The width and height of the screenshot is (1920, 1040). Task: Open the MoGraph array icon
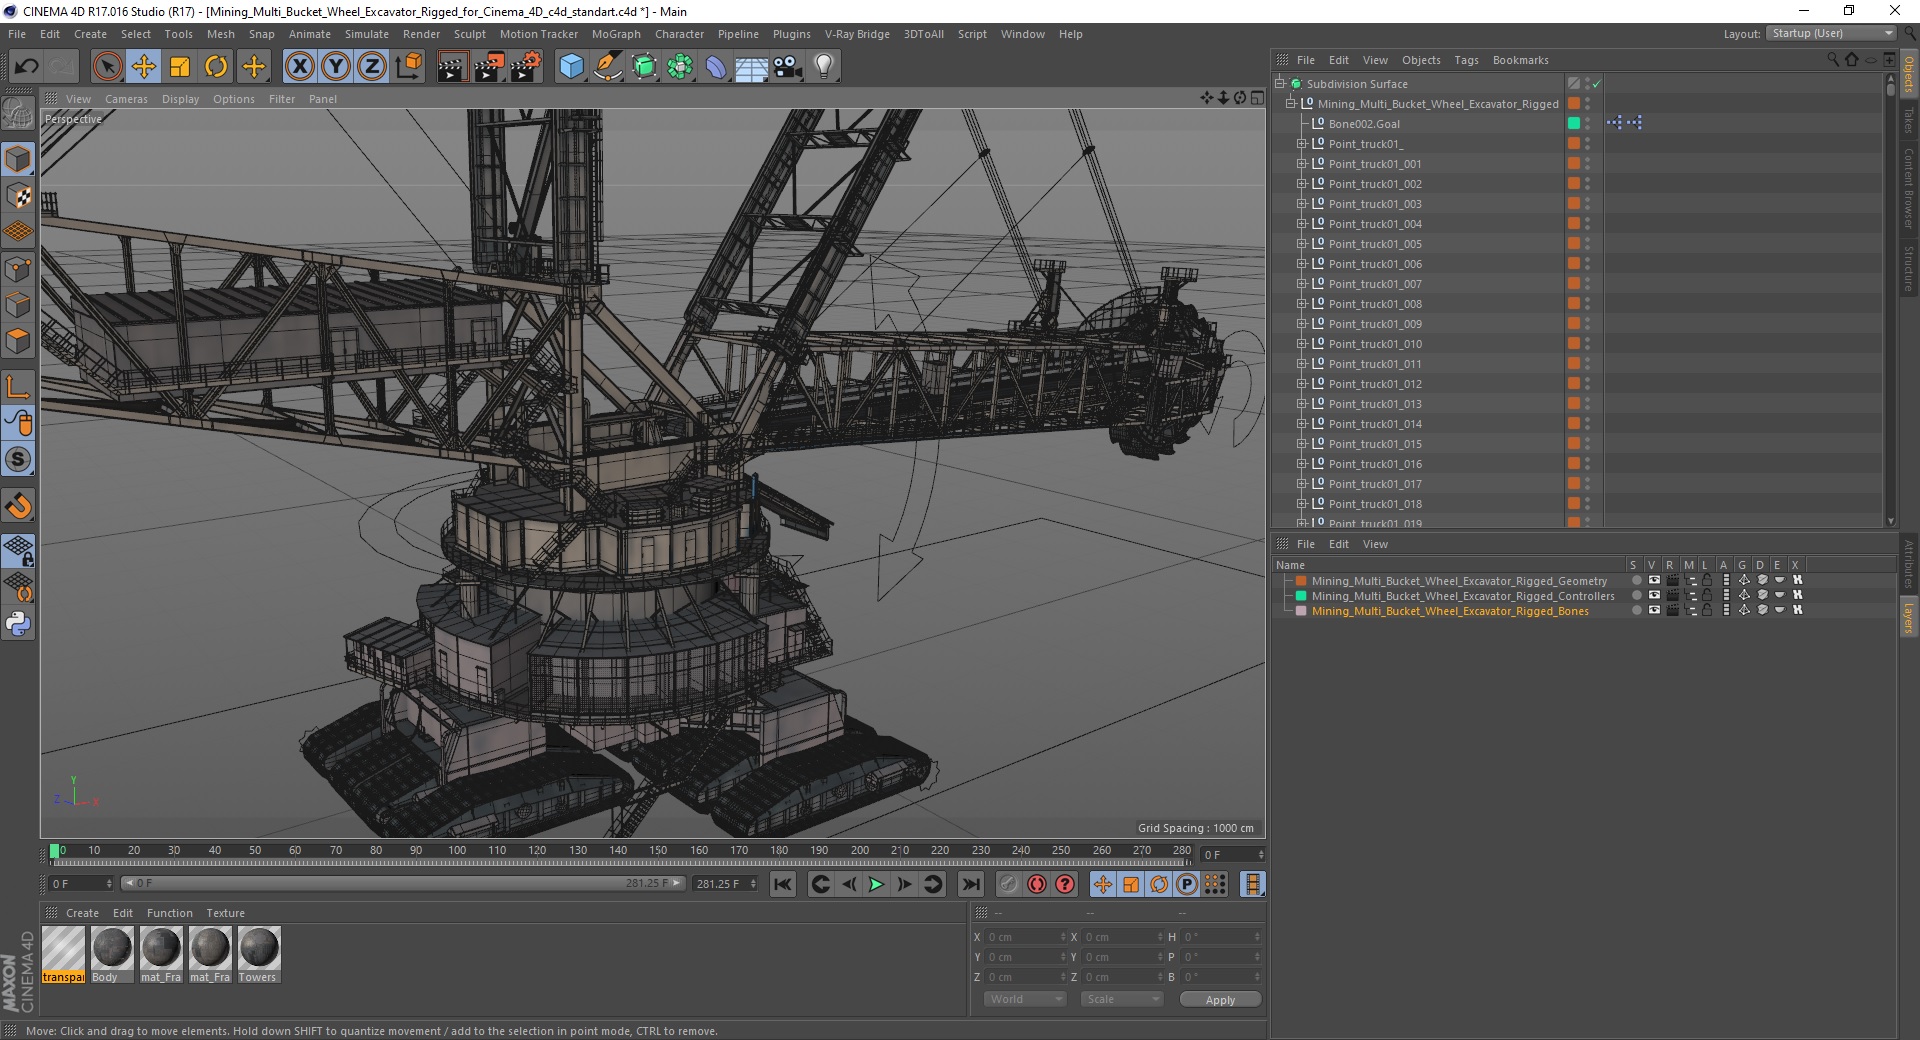(x=680, y=67)
